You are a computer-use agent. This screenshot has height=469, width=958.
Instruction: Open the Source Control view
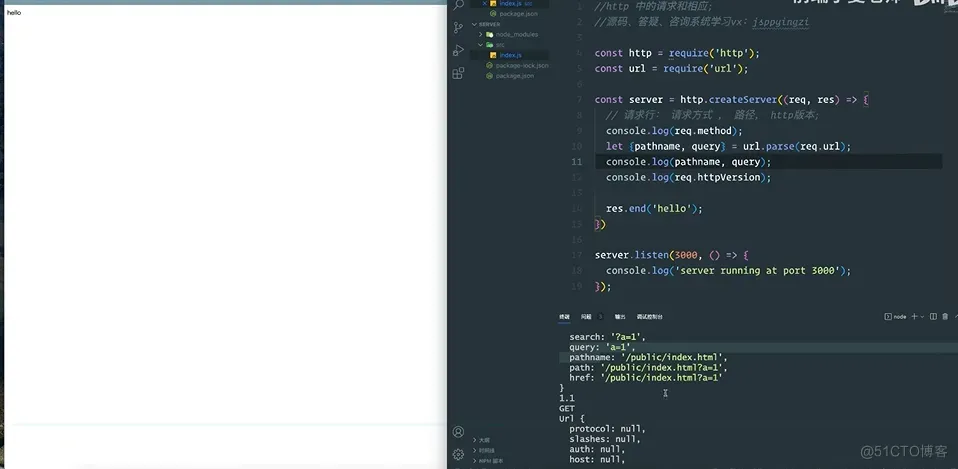[458, 27]
